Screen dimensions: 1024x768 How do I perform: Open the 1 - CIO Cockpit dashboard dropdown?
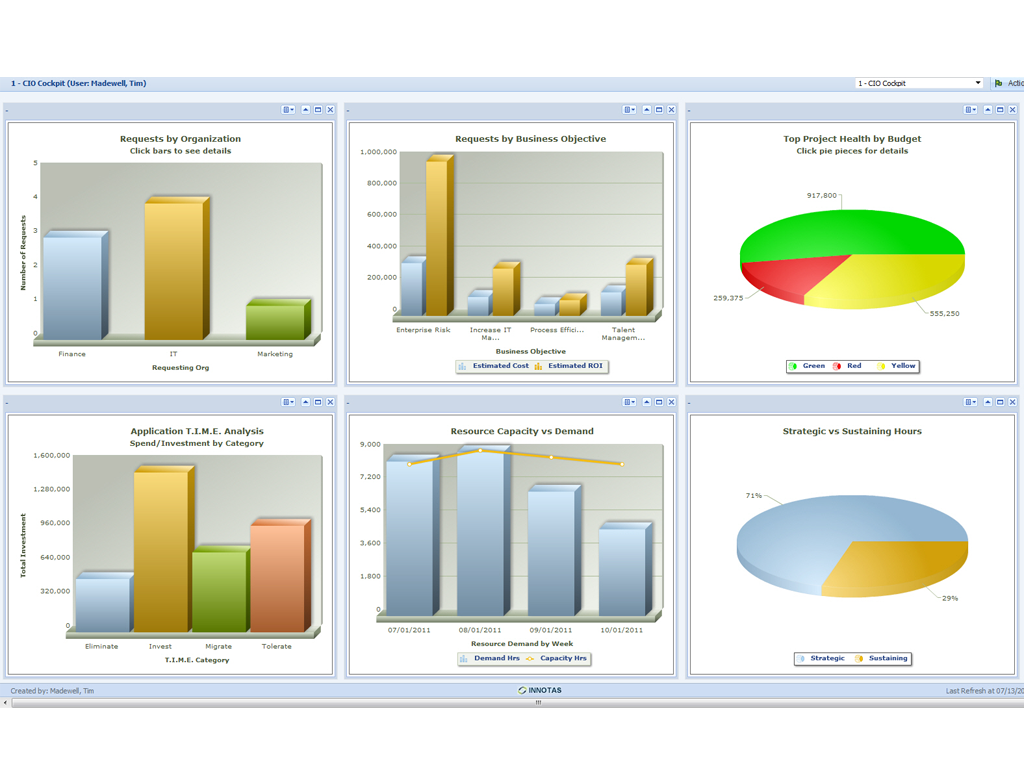(978, 83)
